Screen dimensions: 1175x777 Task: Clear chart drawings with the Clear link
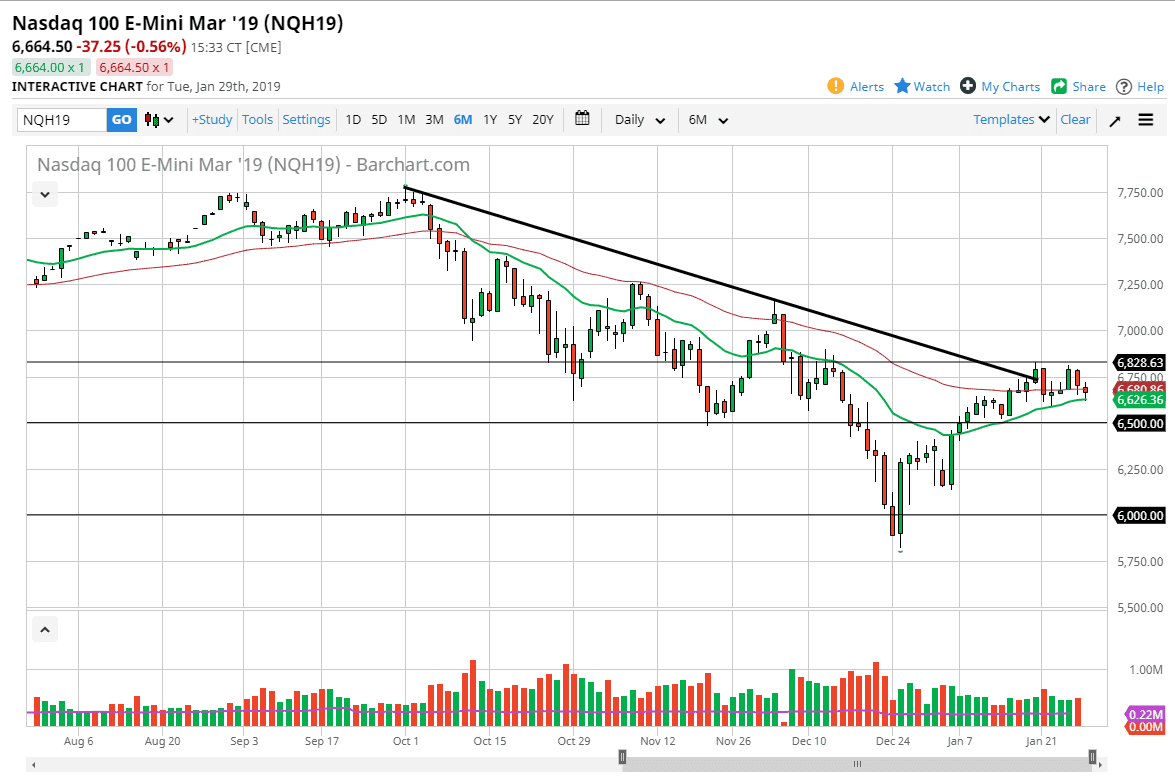(x=1075, y=119)
